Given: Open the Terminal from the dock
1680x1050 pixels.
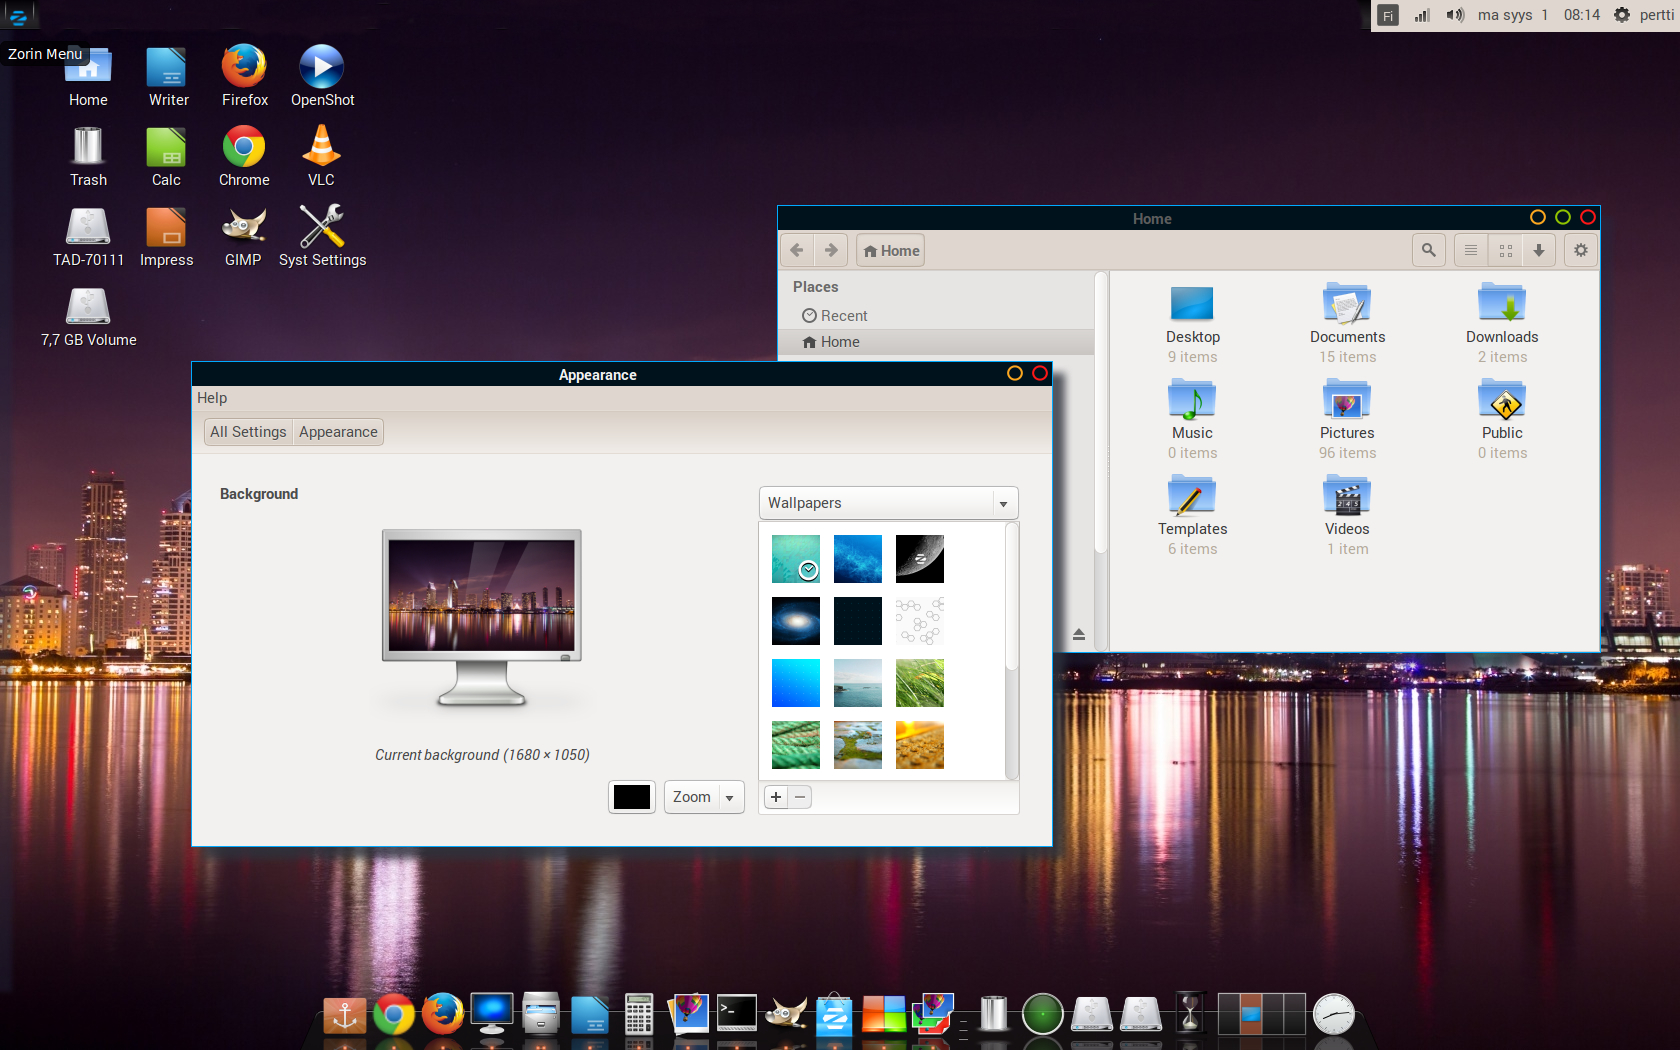Looking at the screenshot, I should [737, 1014].
